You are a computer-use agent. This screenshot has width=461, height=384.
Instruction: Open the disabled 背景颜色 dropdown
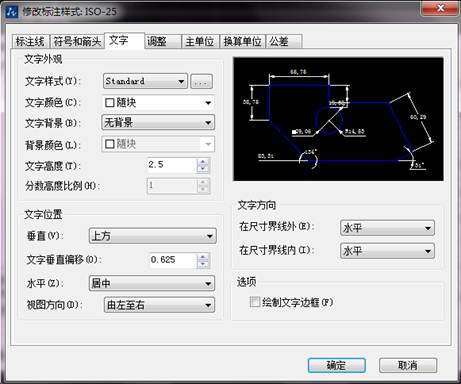click(x=158, y=144)
